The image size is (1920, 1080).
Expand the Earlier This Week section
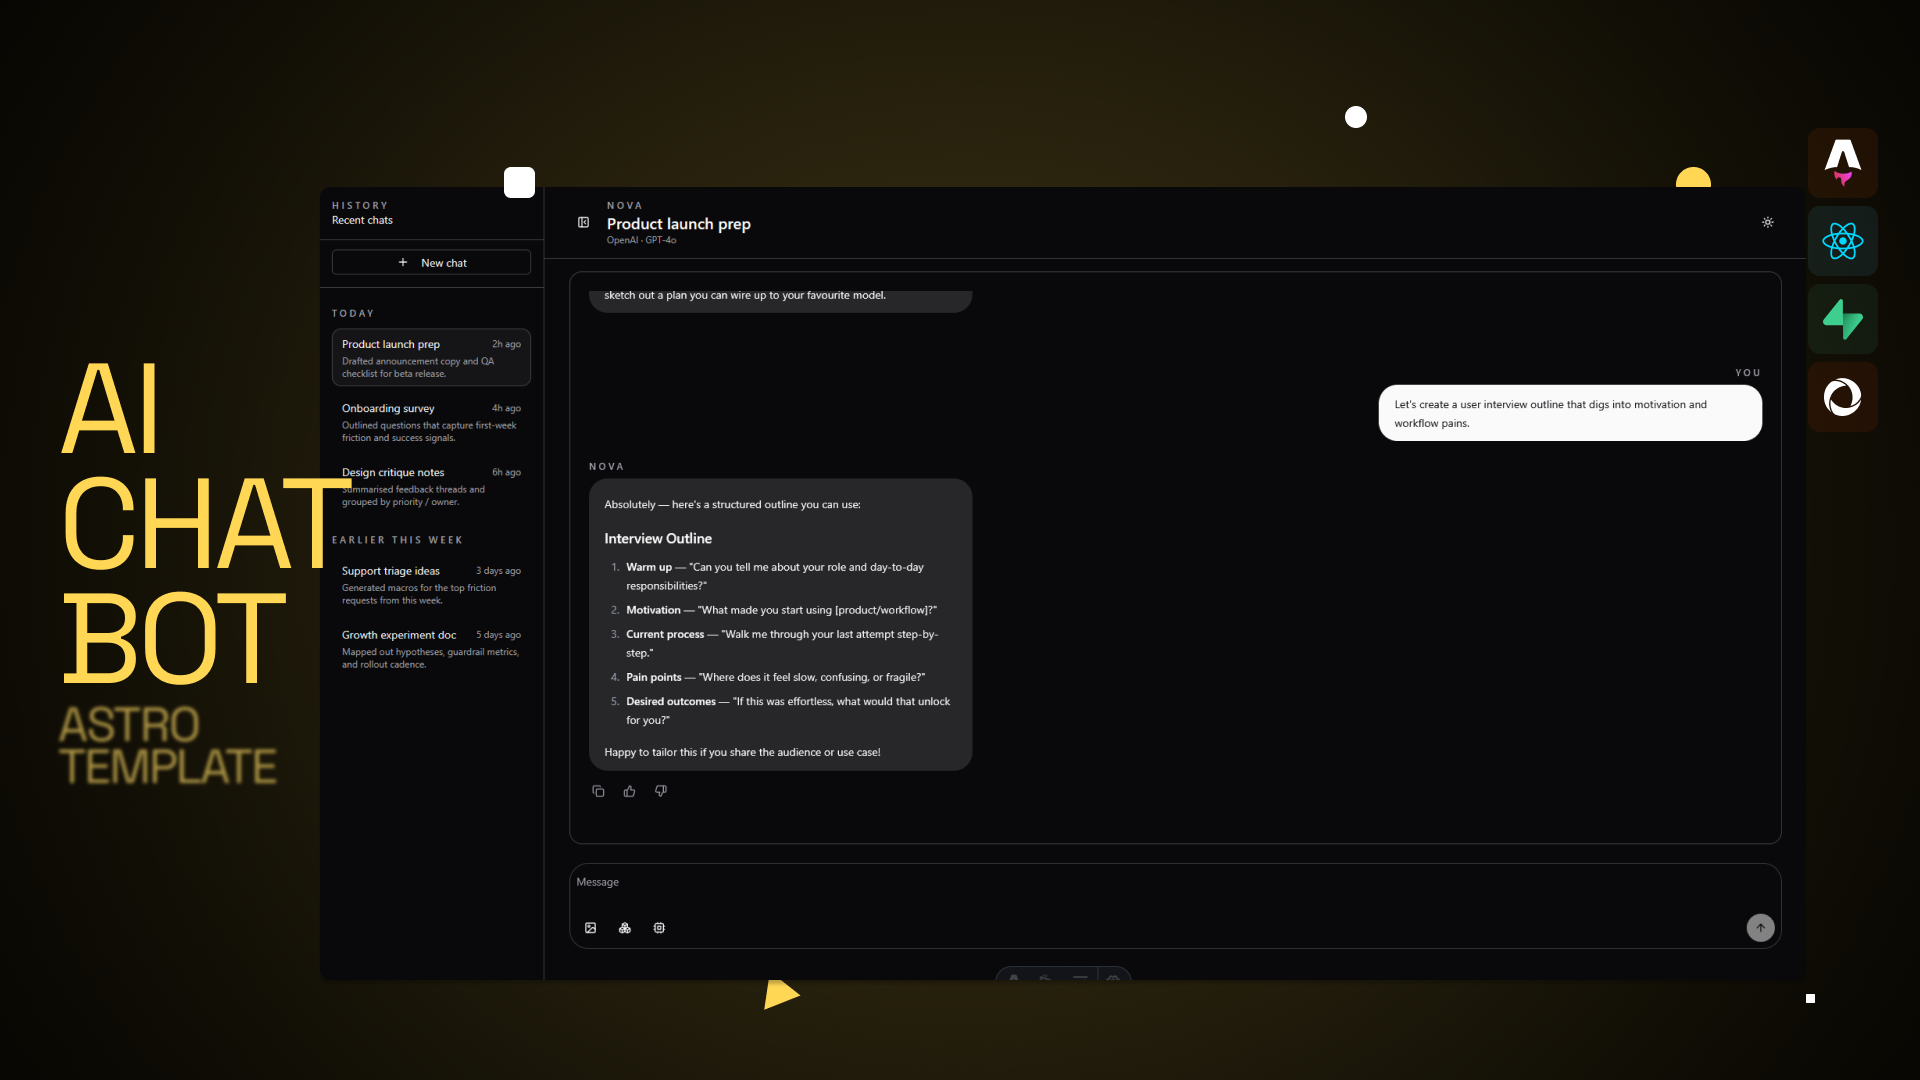click(x=397, y=539)
